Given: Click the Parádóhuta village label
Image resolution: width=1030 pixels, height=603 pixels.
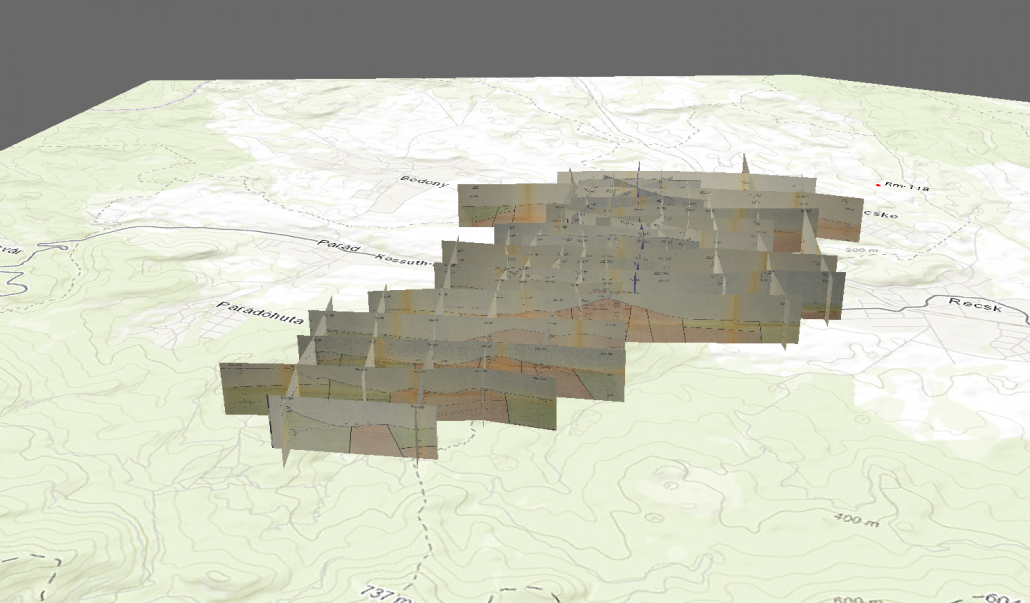Looking at the screenshot, I should click(x=259, y=310).
